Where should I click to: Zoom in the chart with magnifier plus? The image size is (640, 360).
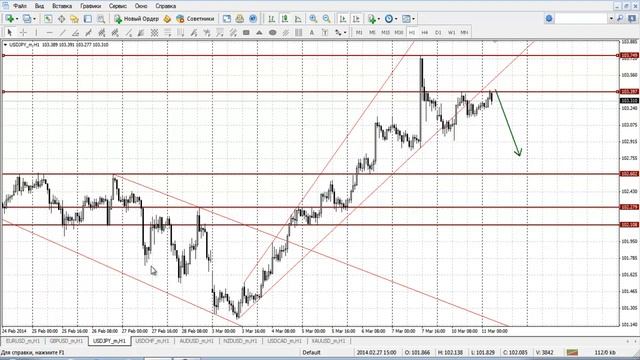click(313, 19)
